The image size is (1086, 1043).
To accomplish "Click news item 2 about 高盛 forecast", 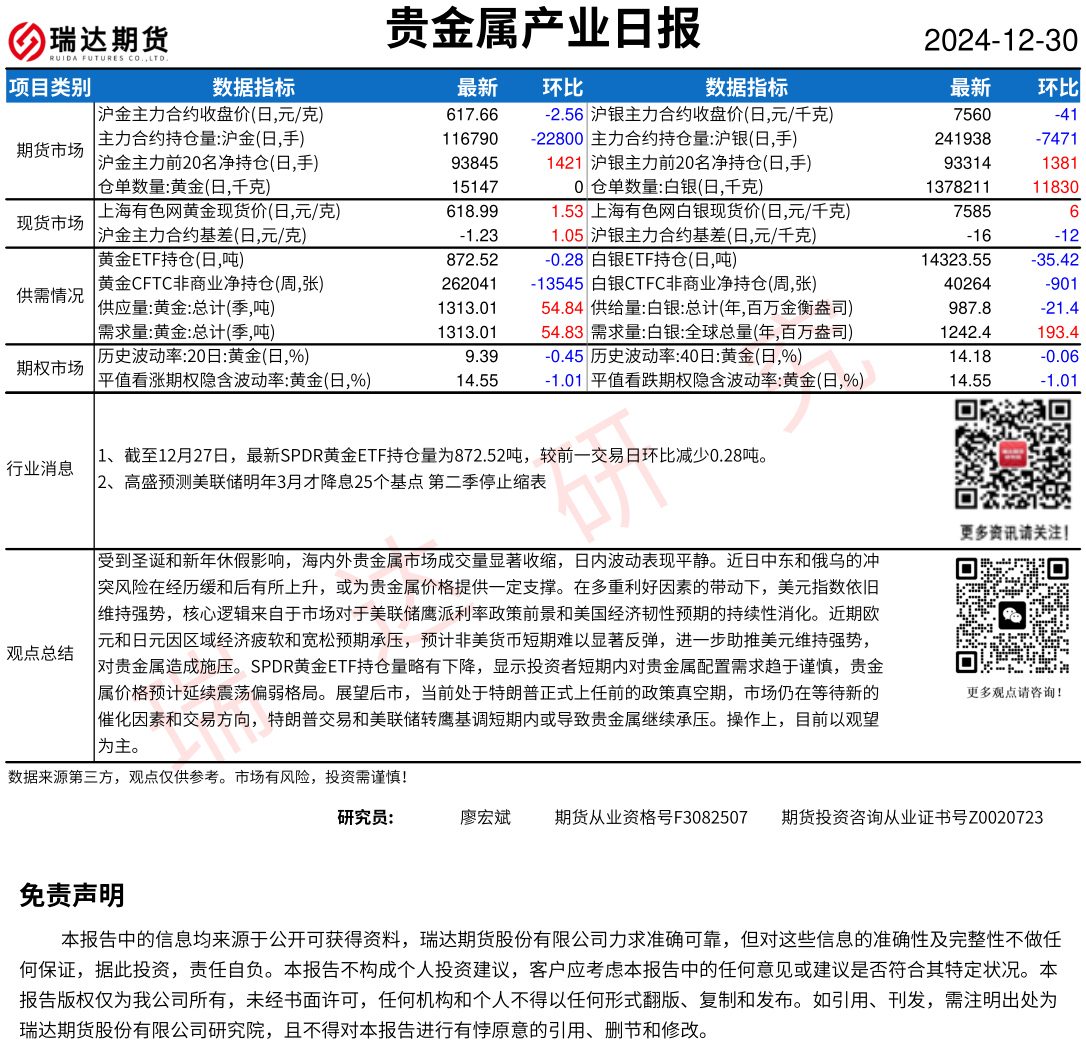I will pyautogui.click(x=321, y=482).
